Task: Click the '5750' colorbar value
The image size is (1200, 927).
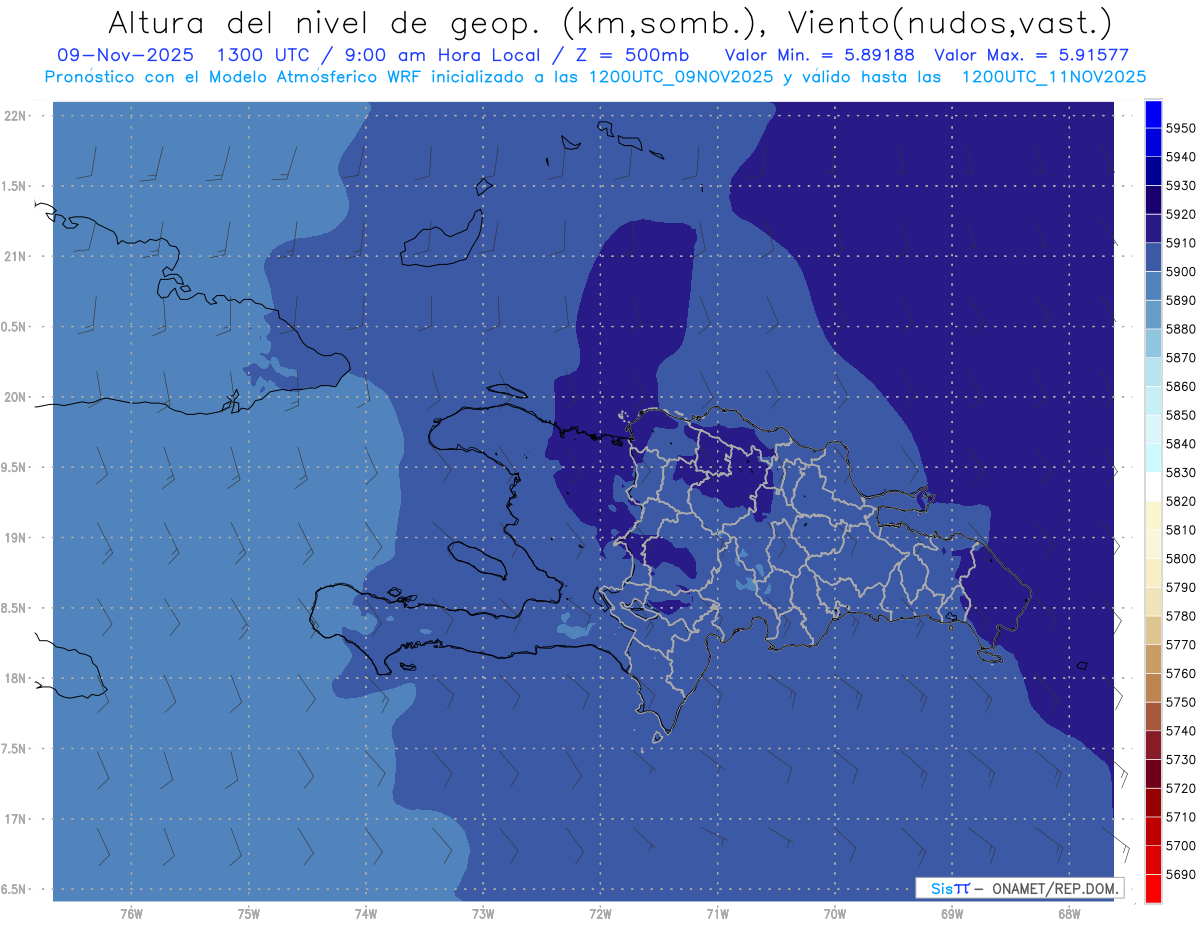Action: coord(1180,702)
